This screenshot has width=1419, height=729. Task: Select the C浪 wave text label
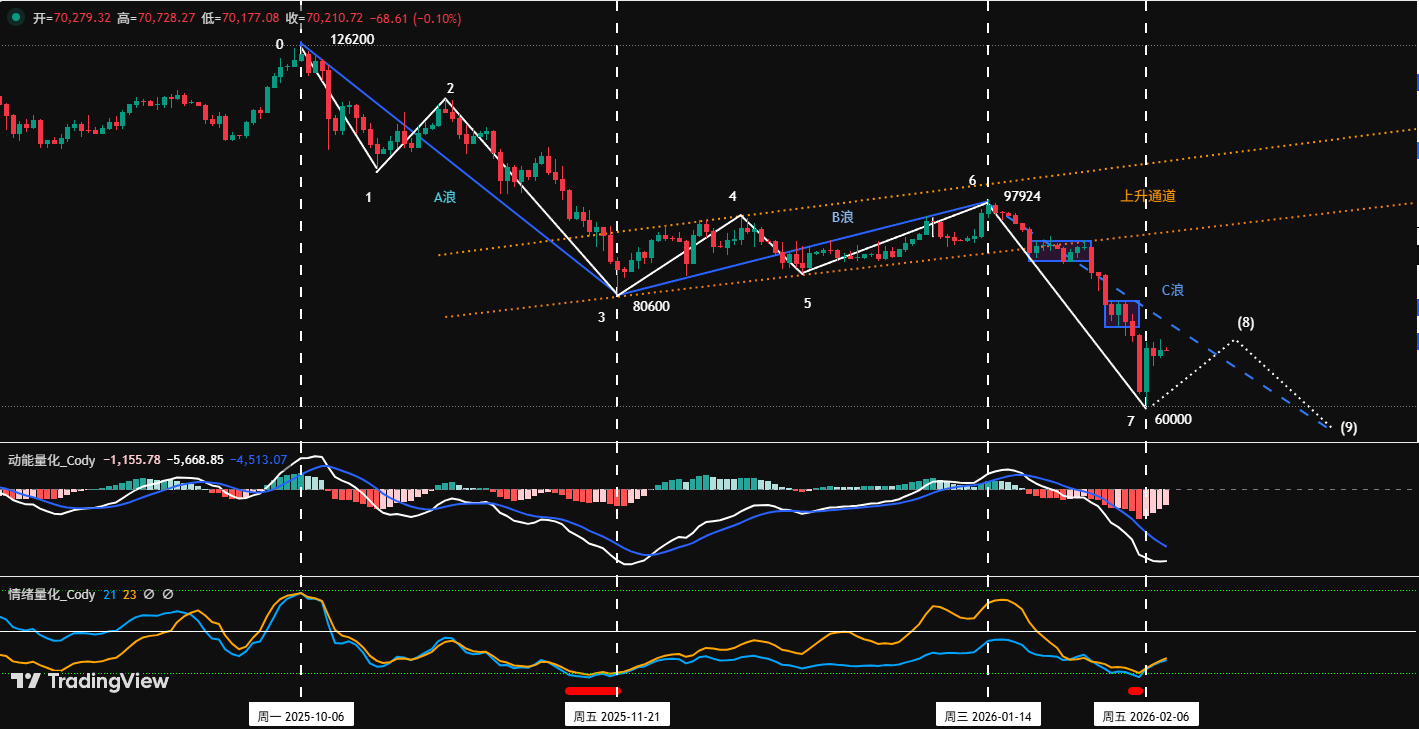point(1172,290)
